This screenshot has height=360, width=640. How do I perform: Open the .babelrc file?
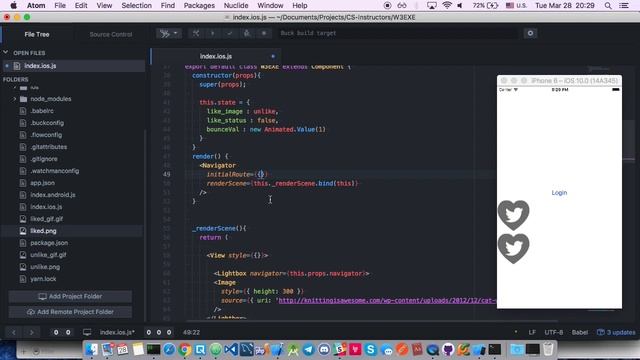tap(42, 111)
